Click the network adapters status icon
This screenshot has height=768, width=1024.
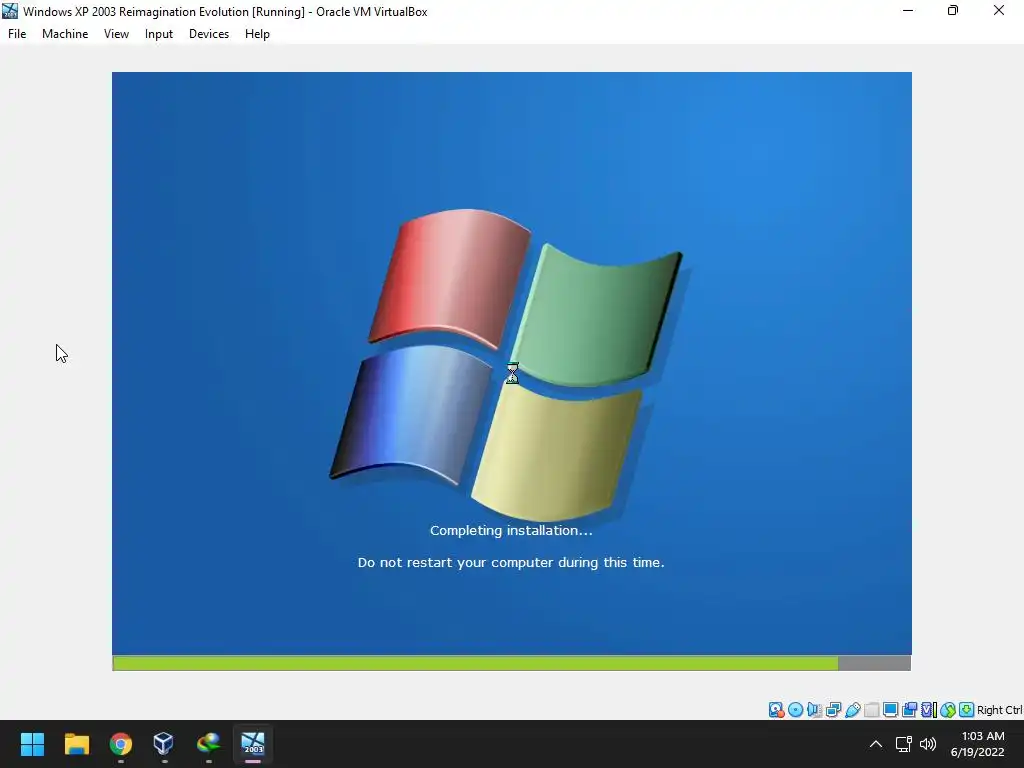point(833,710)
